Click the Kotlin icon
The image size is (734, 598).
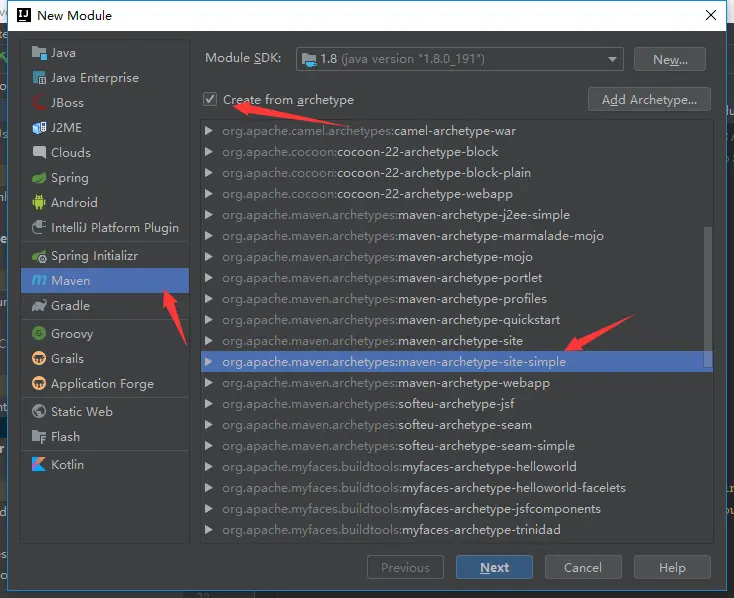click(x=39, y=465)
